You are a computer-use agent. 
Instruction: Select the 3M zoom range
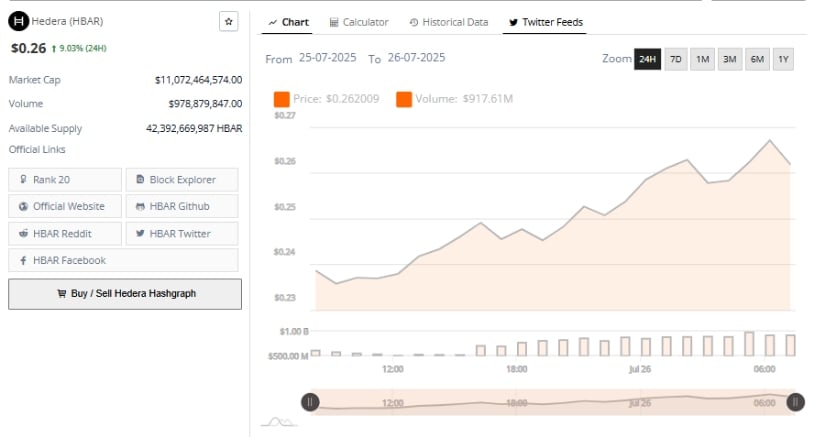click(729, 59)
